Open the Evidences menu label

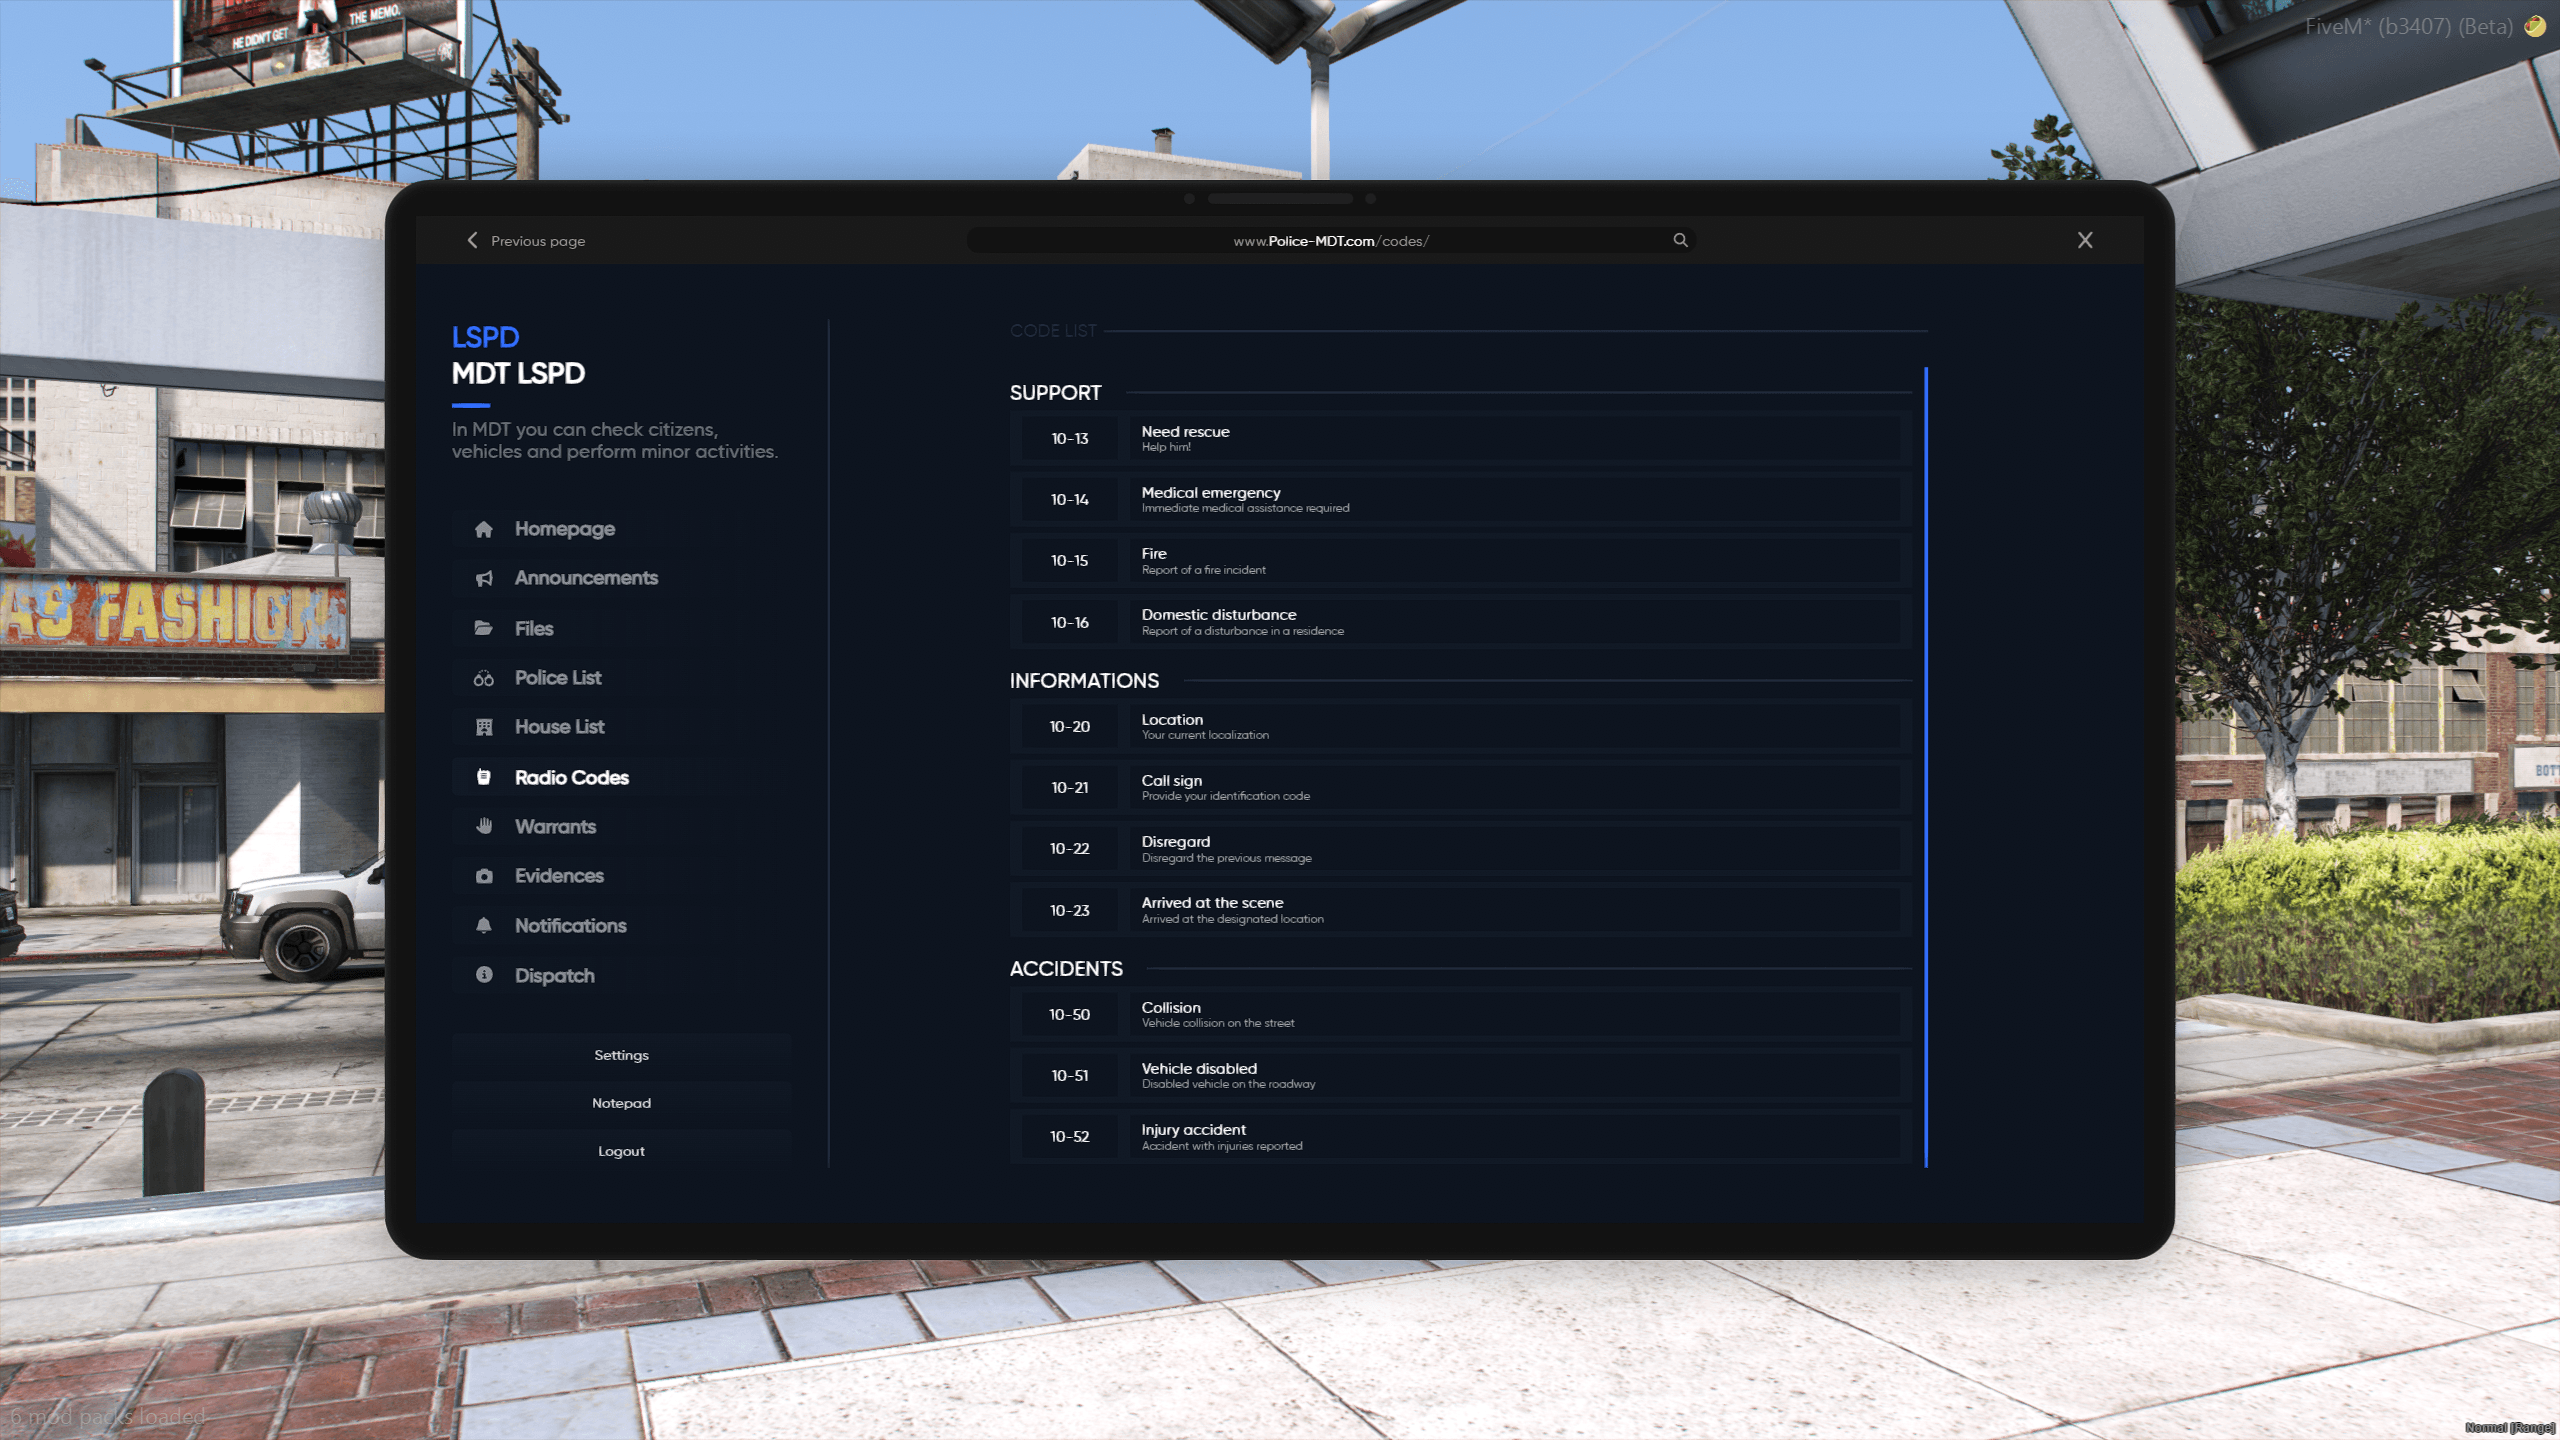pyautogui.click(x=559, y=876)
